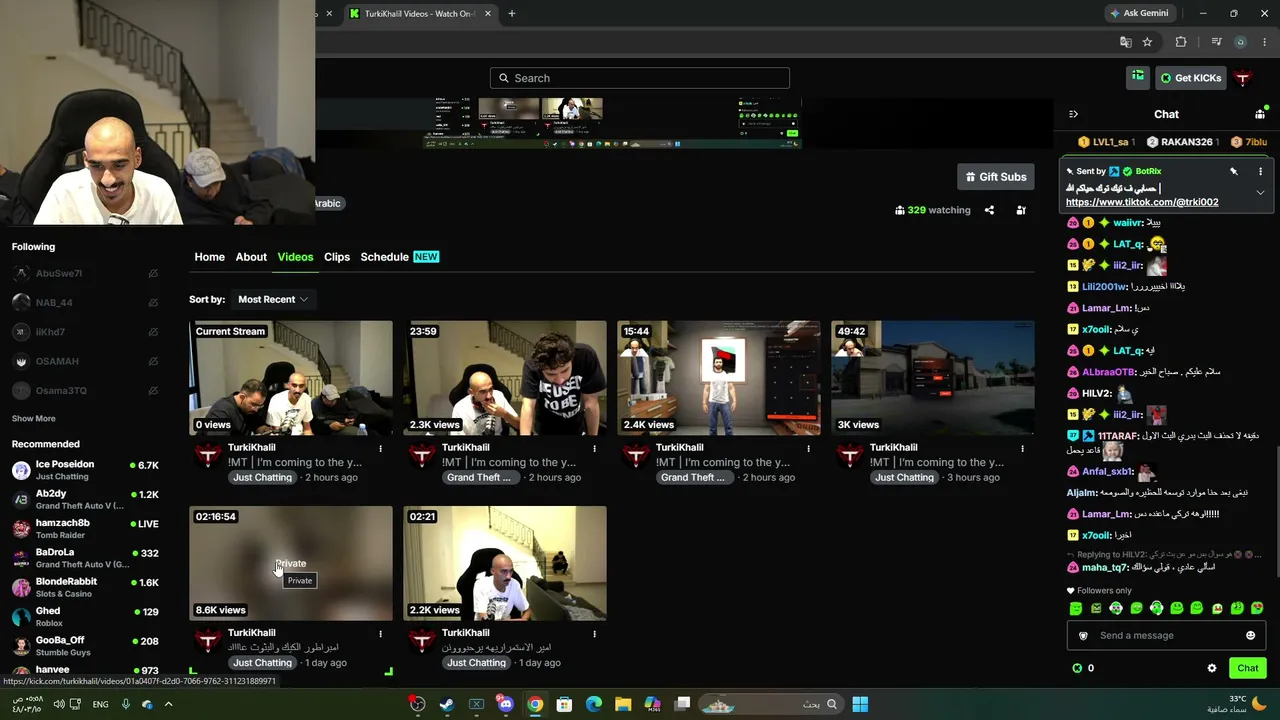The image size is (1280, 720).
Task: Click the Gift Subs button
Action: pos(995,177)
